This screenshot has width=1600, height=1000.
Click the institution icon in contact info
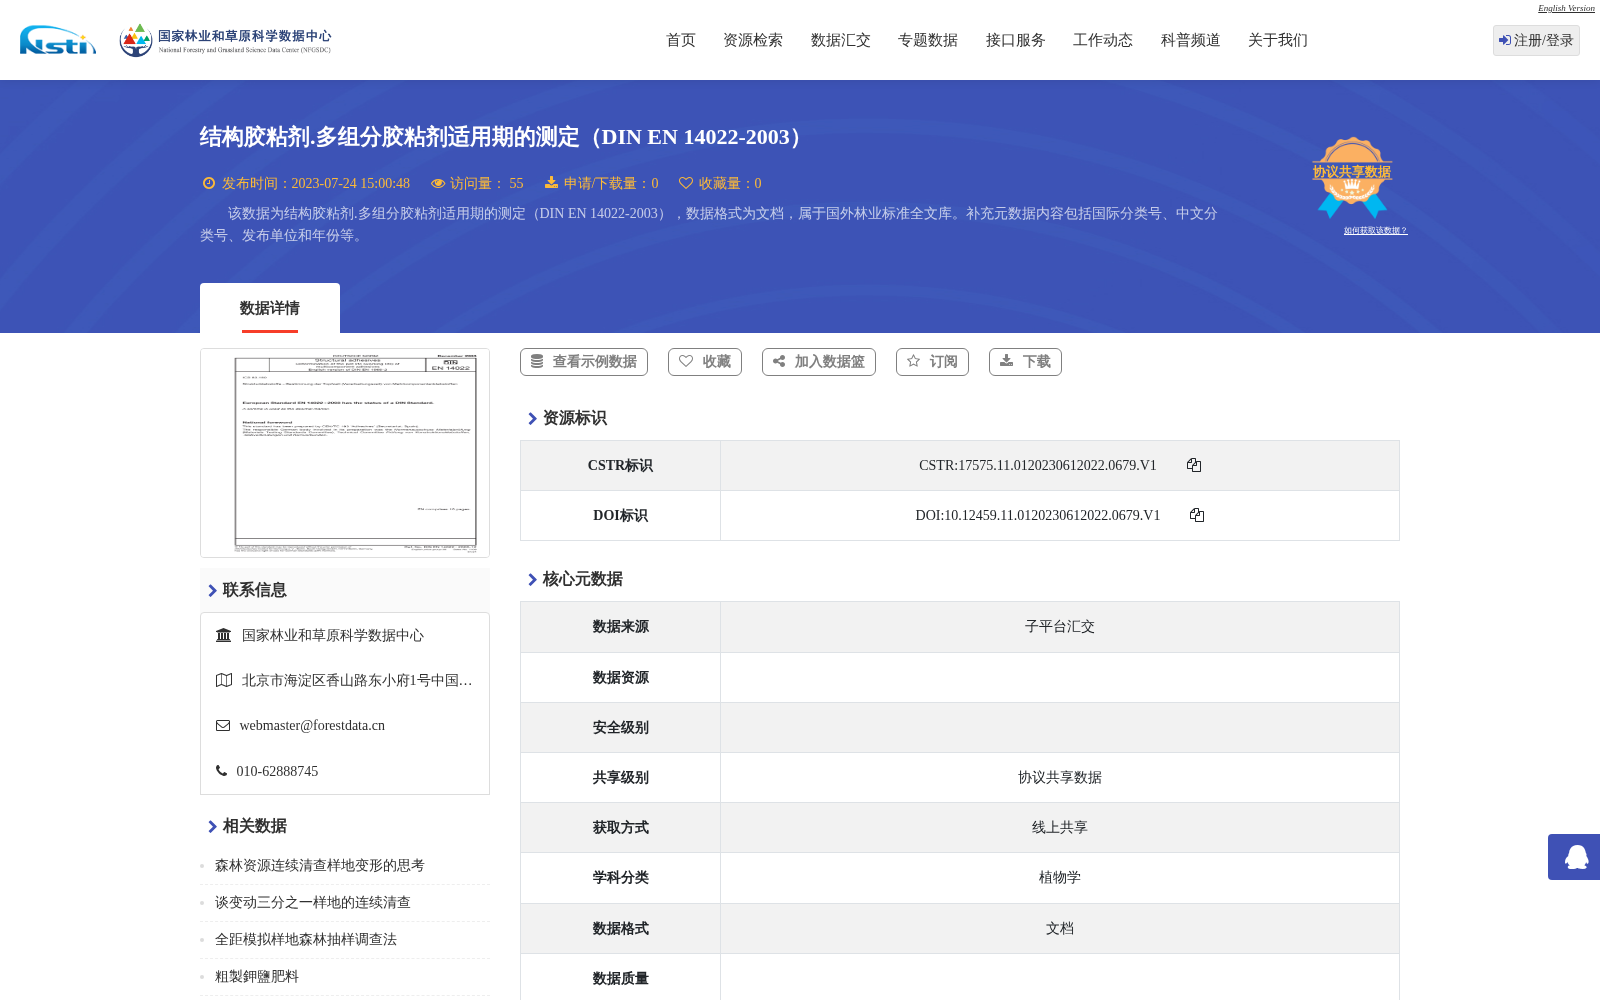224,635
